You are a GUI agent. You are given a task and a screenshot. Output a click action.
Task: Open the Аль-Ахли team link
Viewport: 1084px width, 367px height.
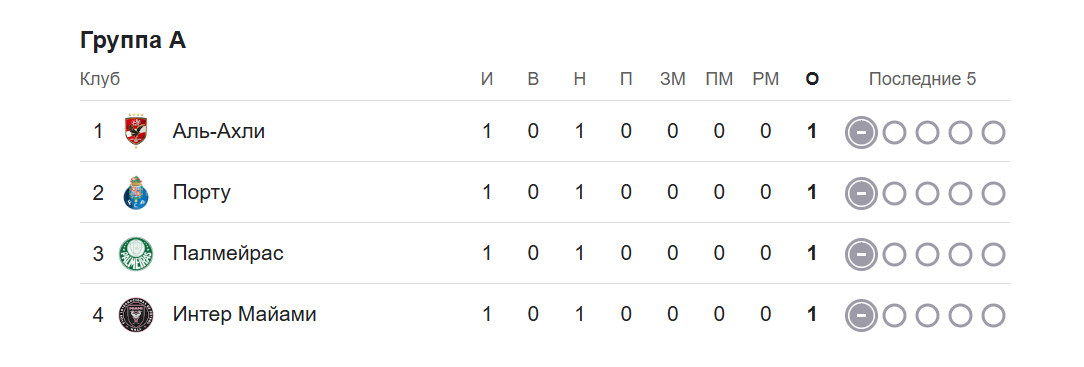point(218,131)
